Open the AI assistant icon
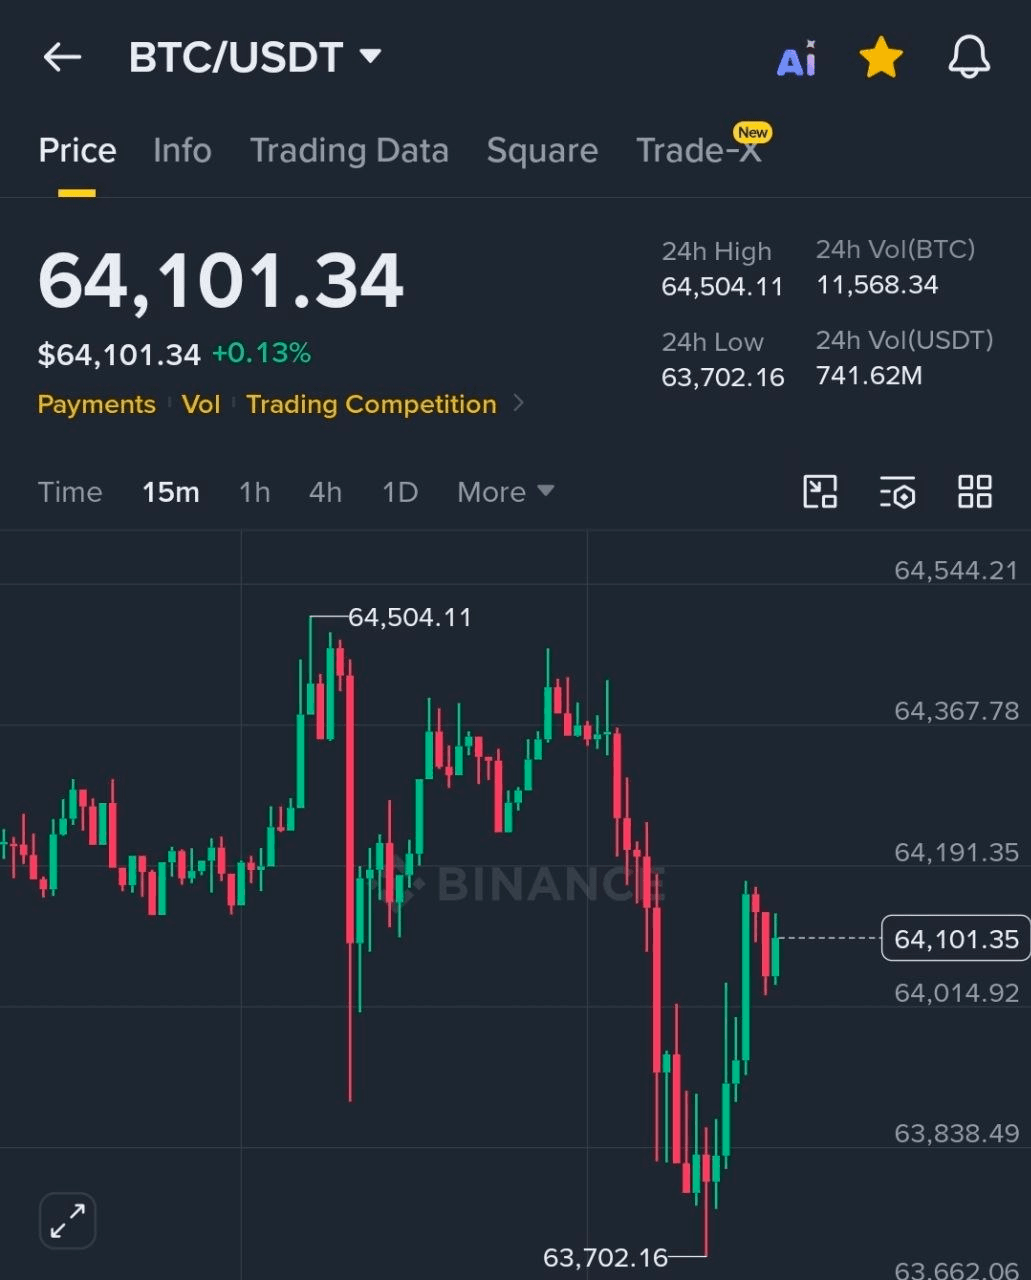Screen dimensions: 1031x1280 tap(797, 59)
